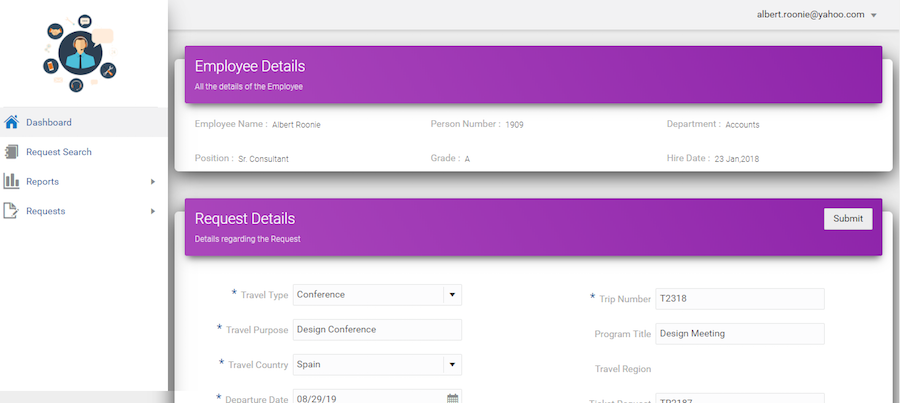Viewport: 900px width, 403px height.
Task: Click the Reports bar chart icon
Action: (x=11, y=181)
